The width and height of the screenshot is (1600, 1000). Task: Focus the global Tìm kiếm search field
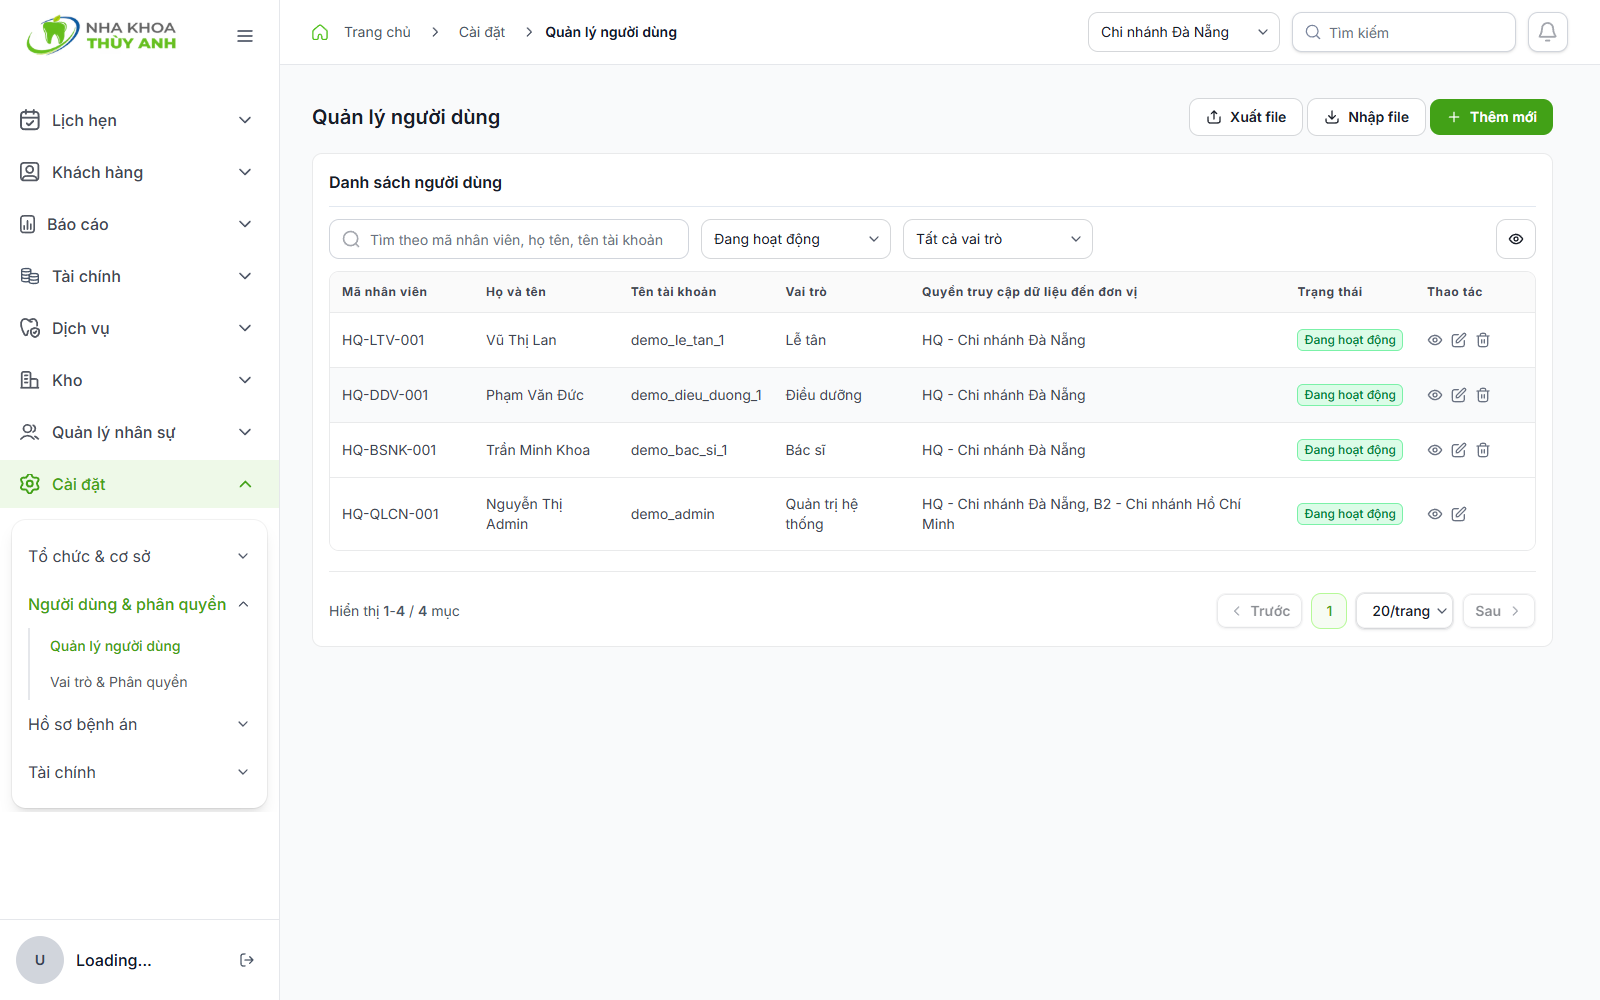(1404, 32)
